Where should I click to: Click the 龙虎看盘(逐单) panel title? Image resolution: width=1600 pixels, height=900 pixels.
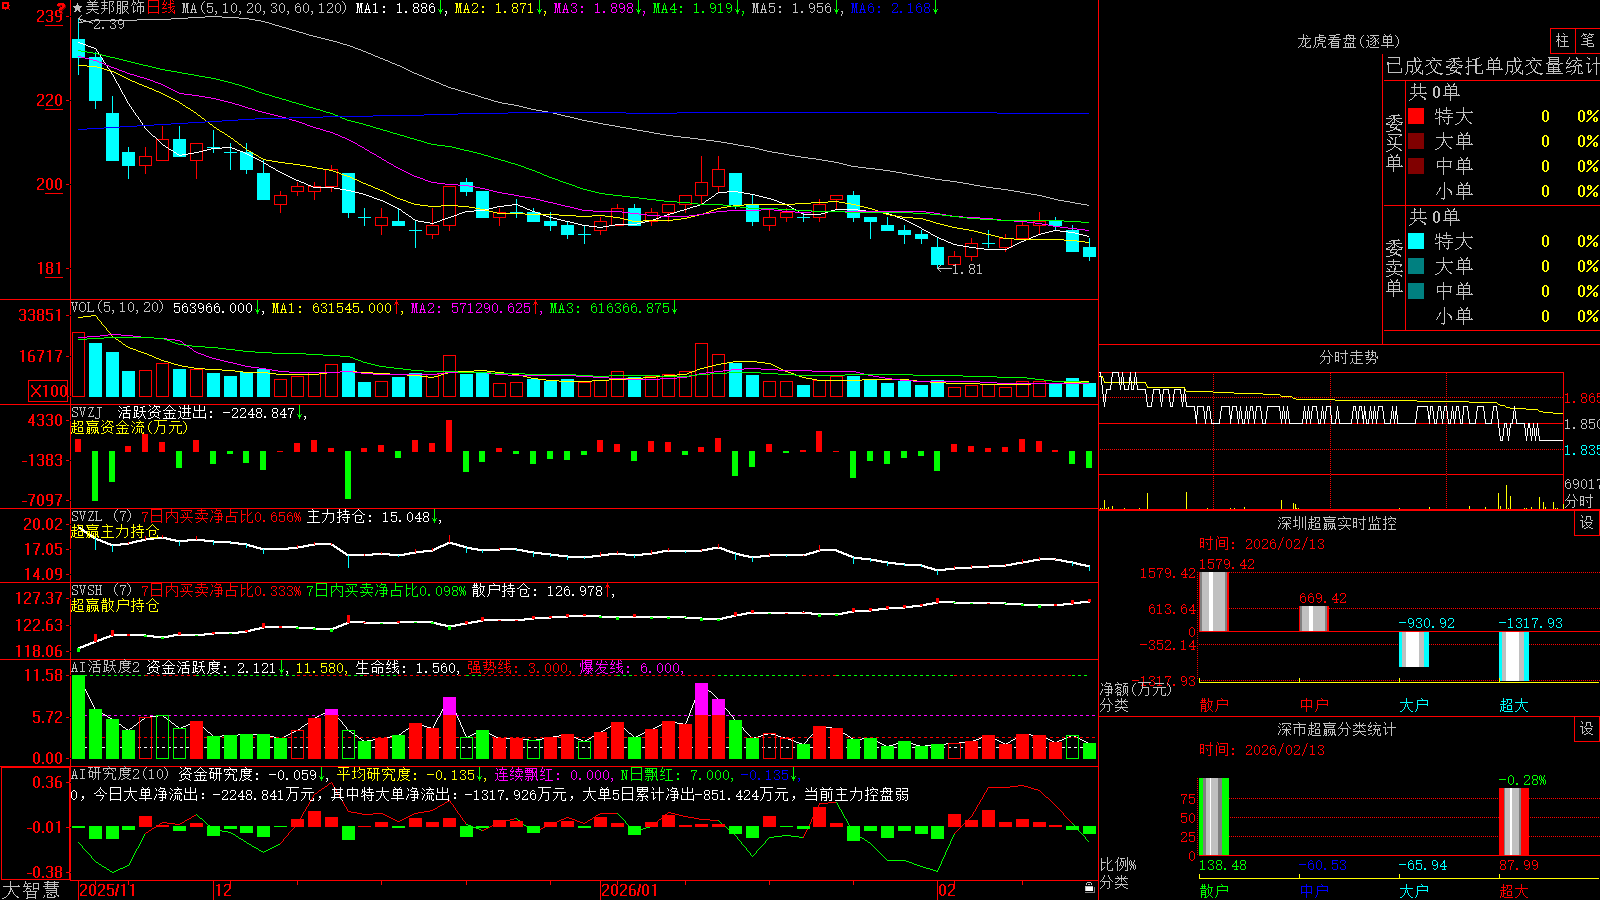(1348, 41)
